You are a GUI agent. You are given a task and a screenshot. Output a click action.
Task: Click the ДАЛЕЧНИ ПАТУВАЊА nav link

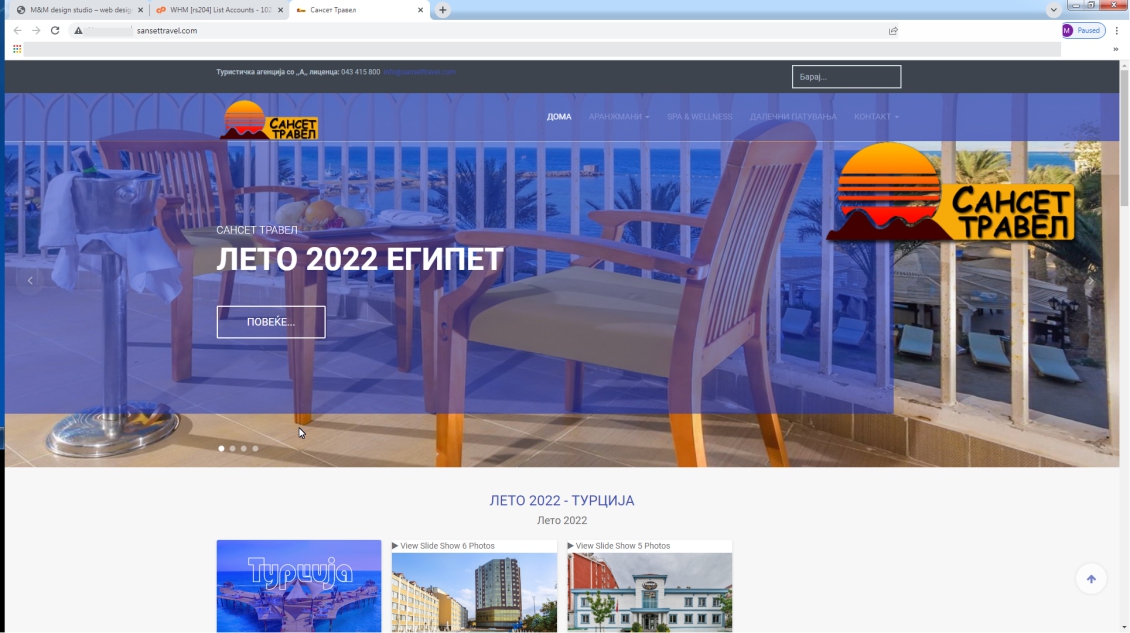(793, 117)
